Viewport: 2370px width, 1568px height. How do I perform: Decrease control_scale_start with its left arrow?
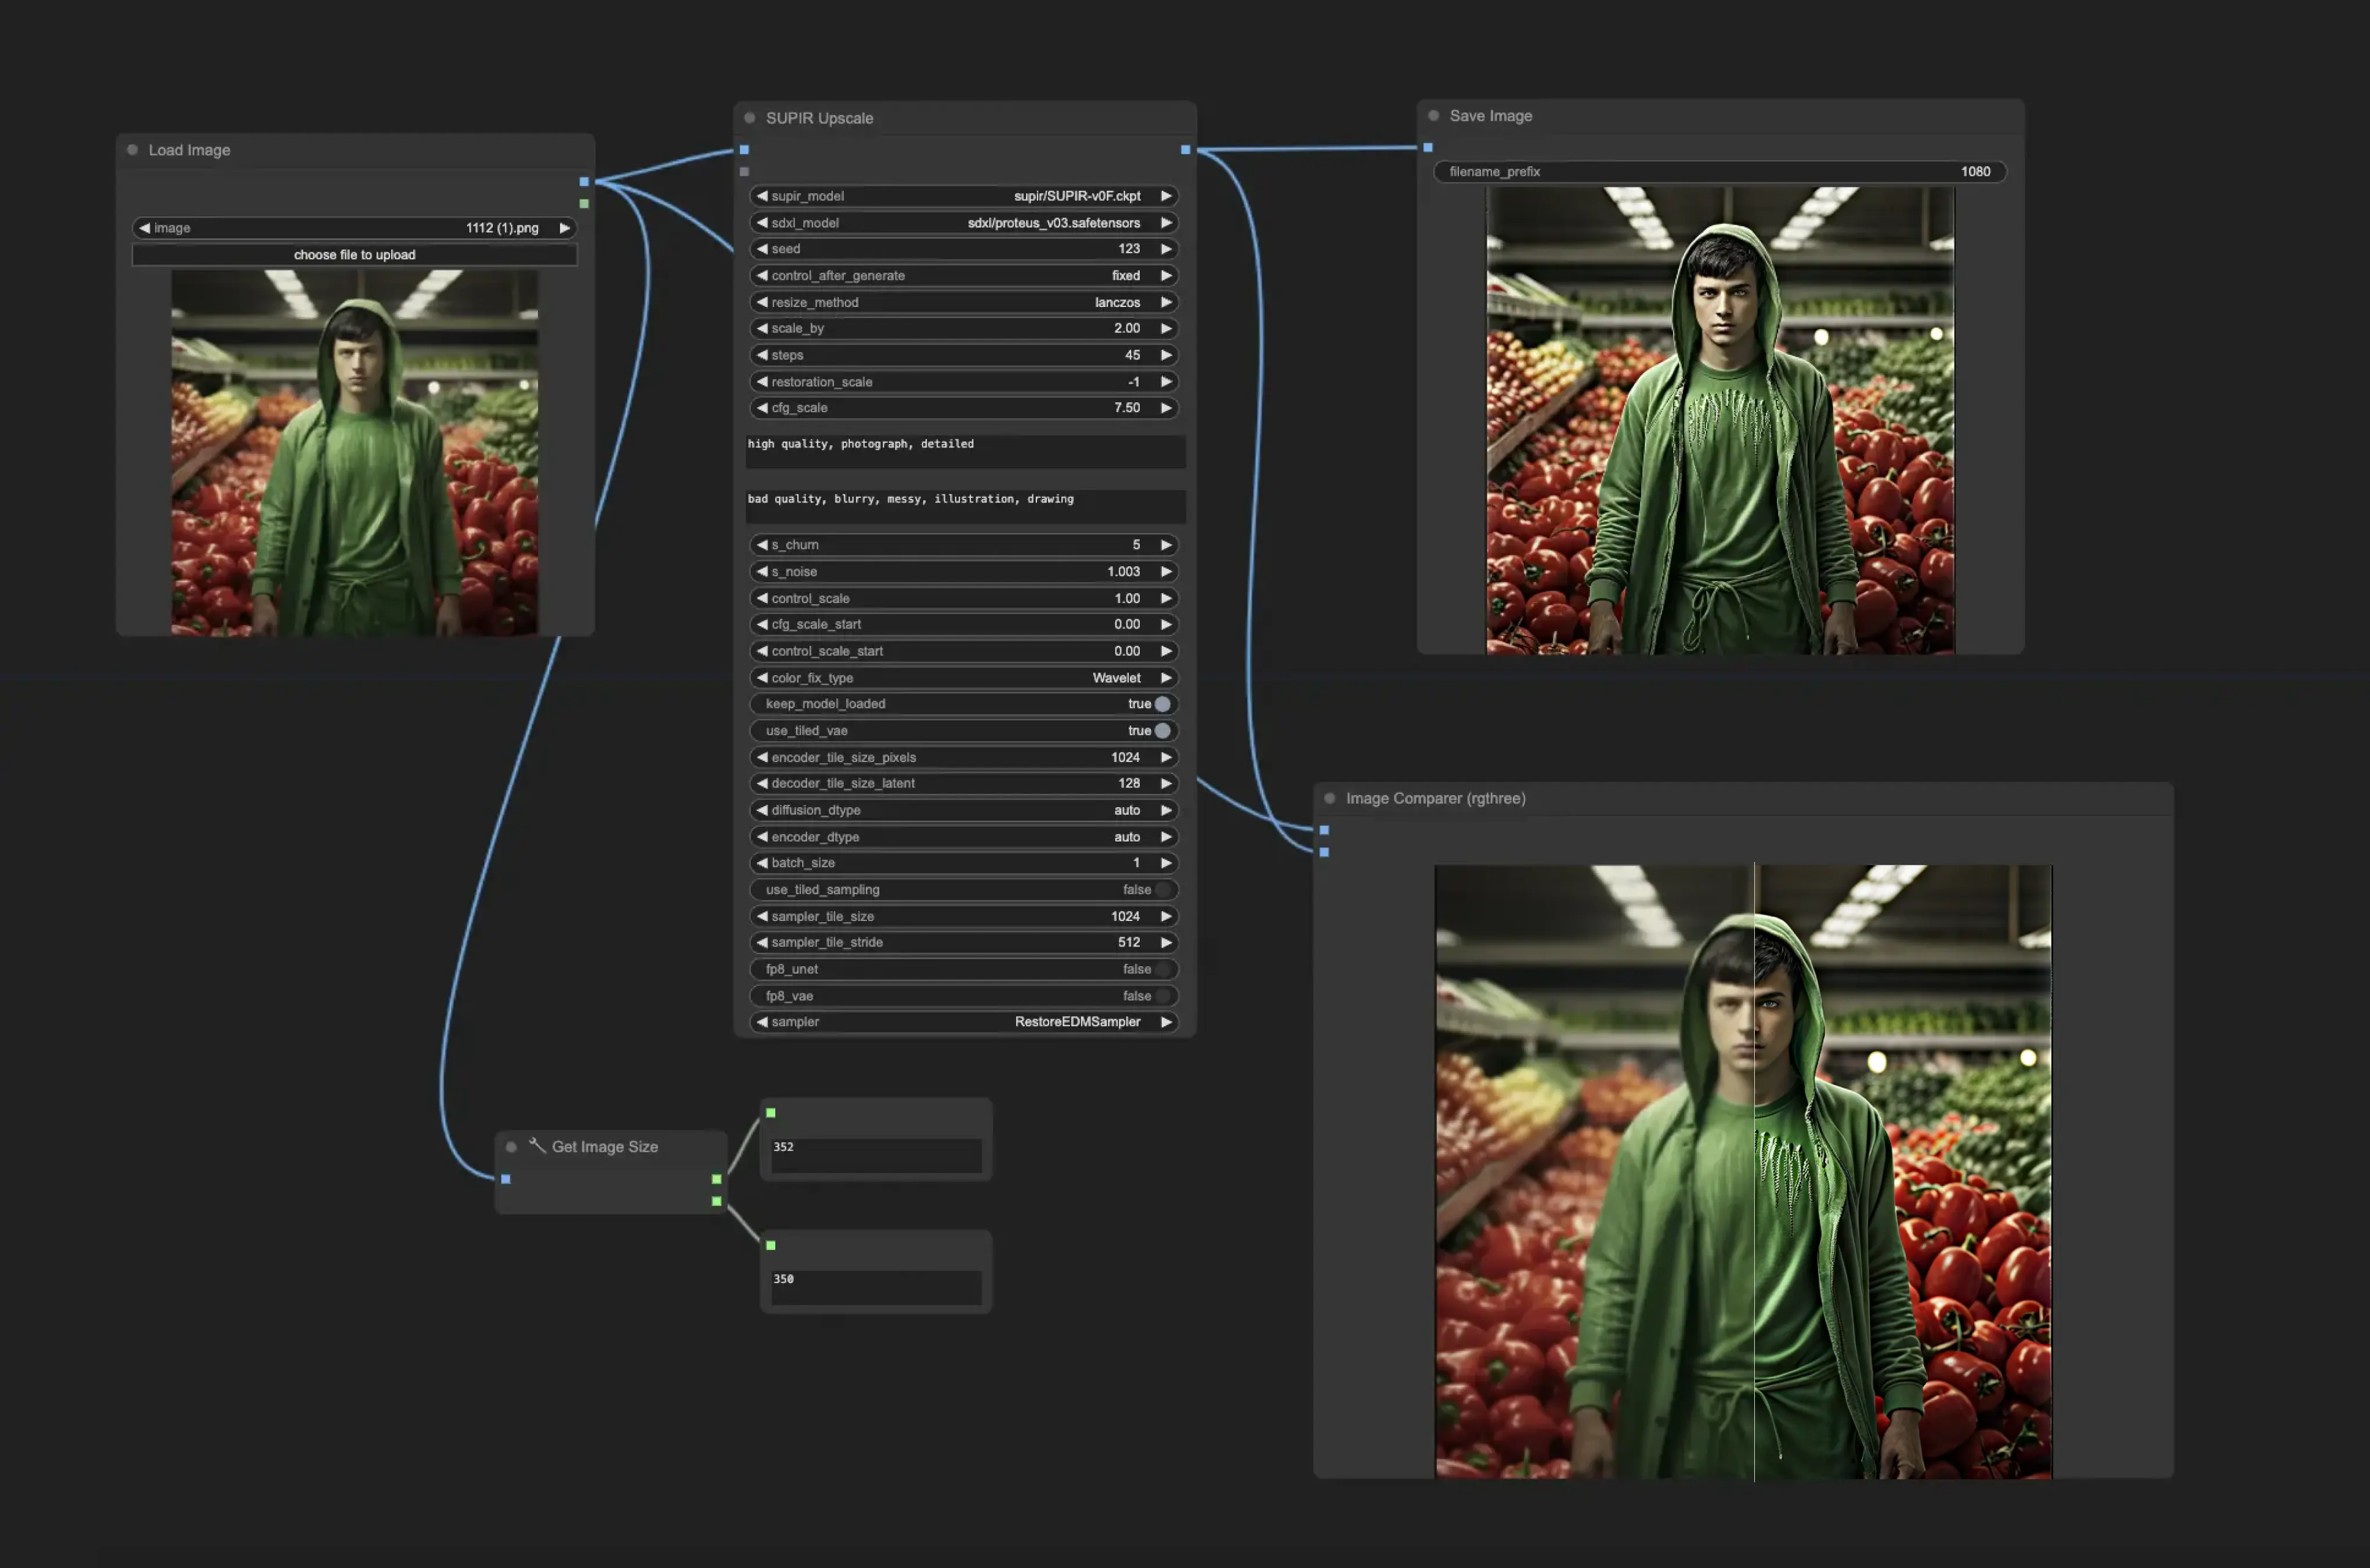click(x=762, y=651)
